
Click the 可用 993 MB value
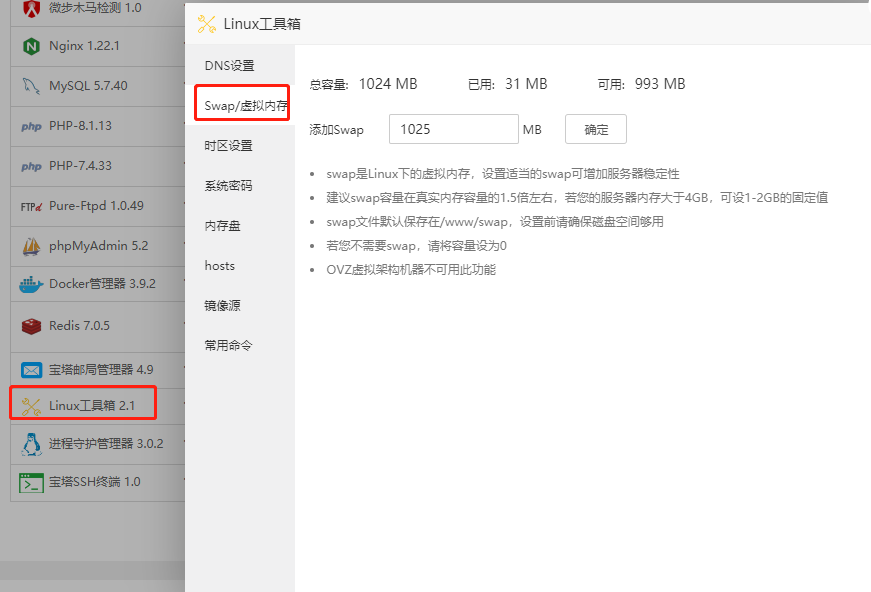660,84
